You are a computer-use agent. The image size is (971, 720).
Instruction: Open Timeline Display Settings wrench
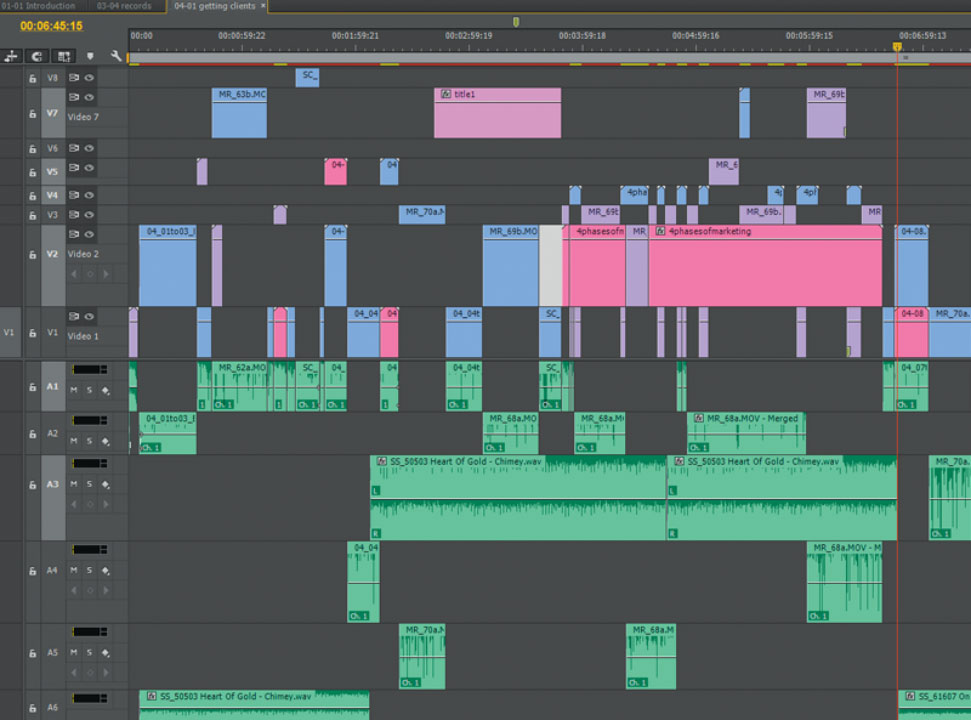(116, 57)
